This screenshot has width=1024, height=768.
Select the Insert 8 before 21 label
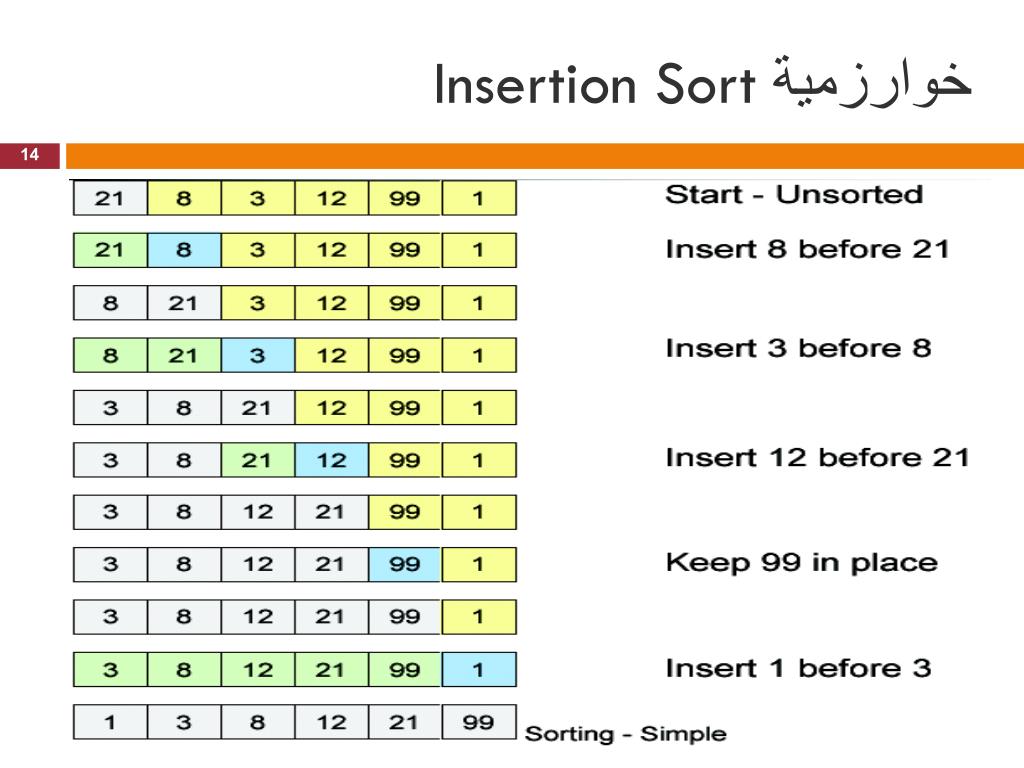[807, 249]
